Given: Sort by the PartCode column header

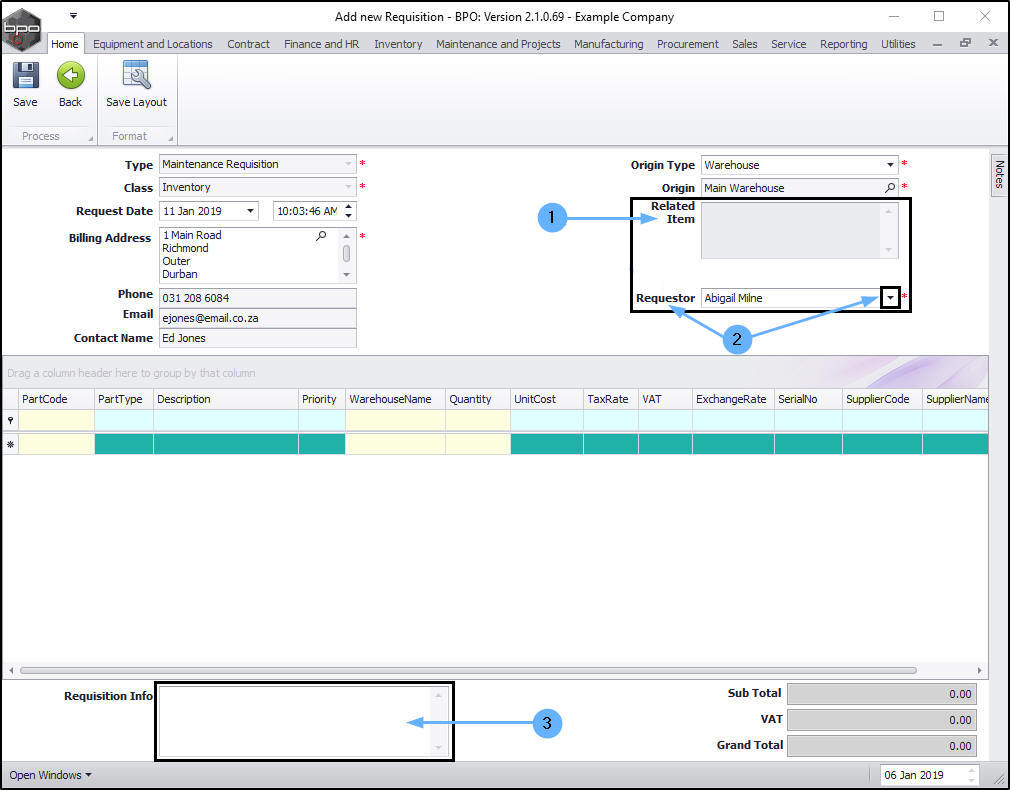Looking at the screenshot, I should pos(56,399).
